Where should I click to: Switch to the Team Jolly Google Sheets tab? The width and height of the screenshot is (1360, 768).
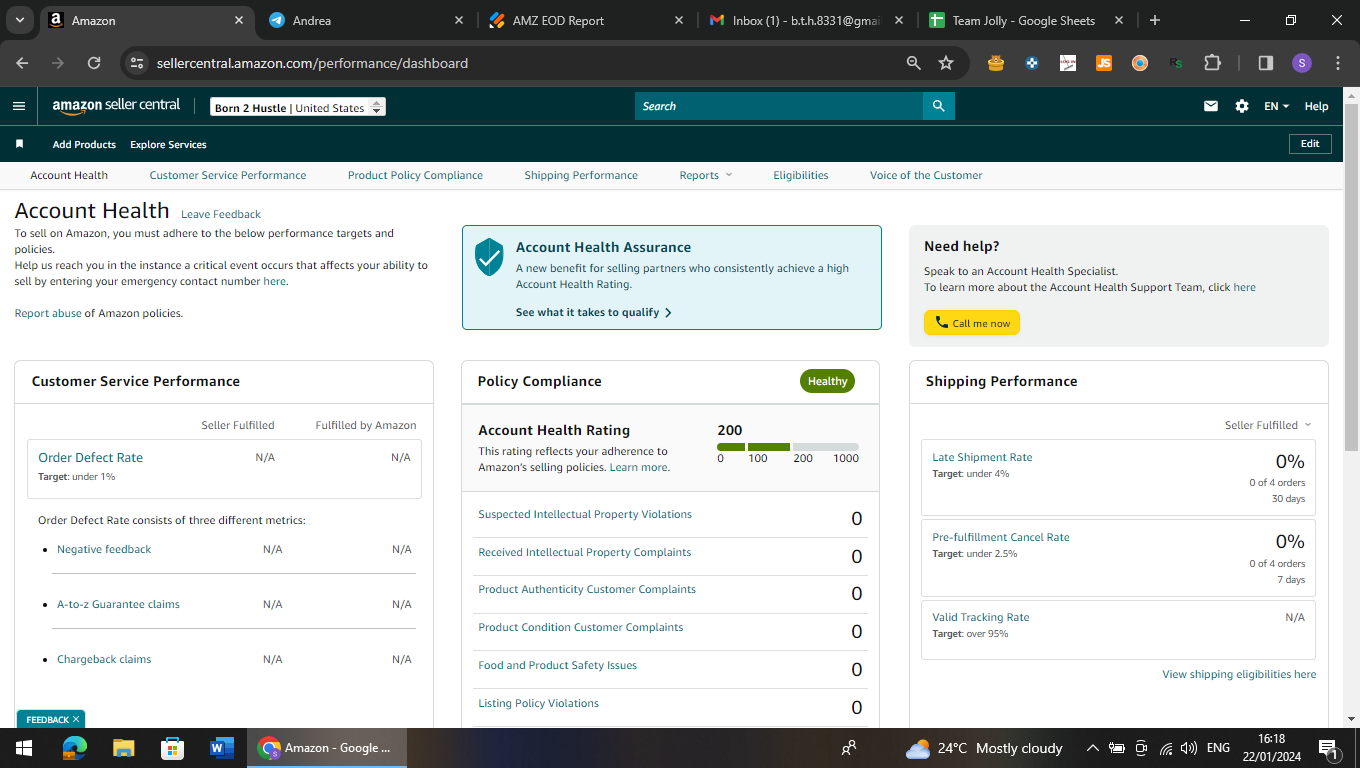[1026, 20]
